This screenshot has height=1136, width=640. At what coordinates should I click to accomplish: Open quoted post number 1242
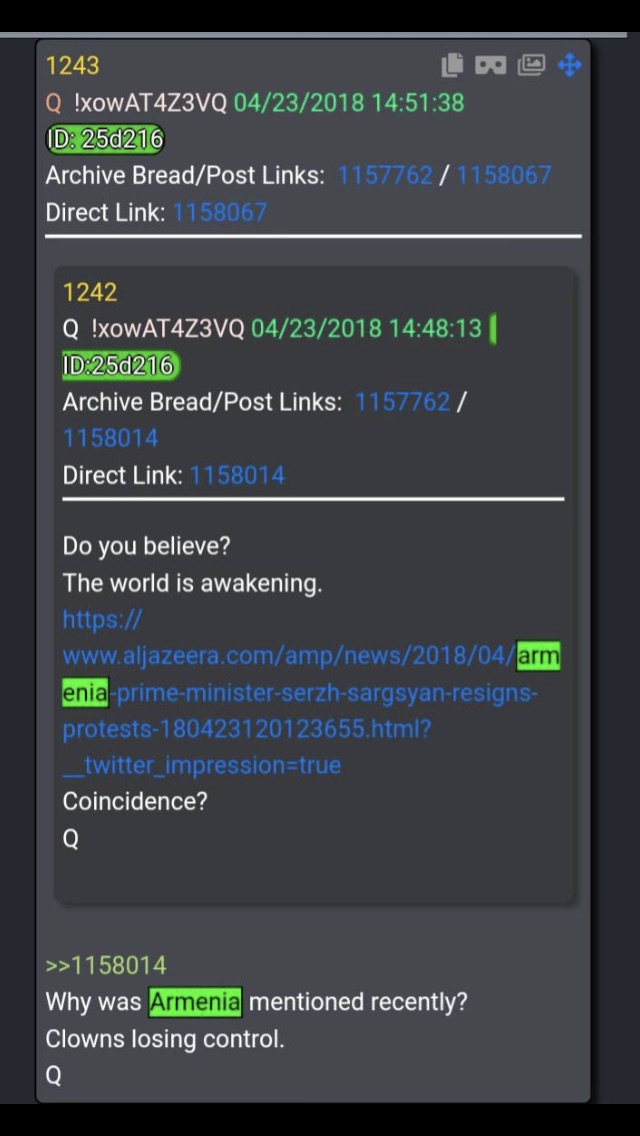(90, 292)
